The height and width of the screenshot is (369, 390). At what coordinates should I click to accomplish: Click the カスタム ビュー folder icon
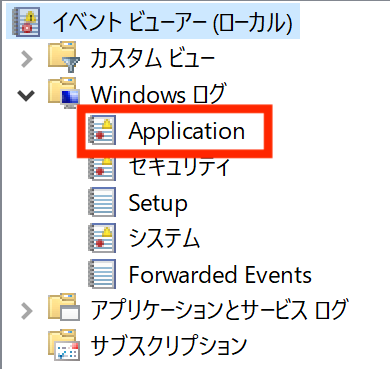click(x=64, y=57)
